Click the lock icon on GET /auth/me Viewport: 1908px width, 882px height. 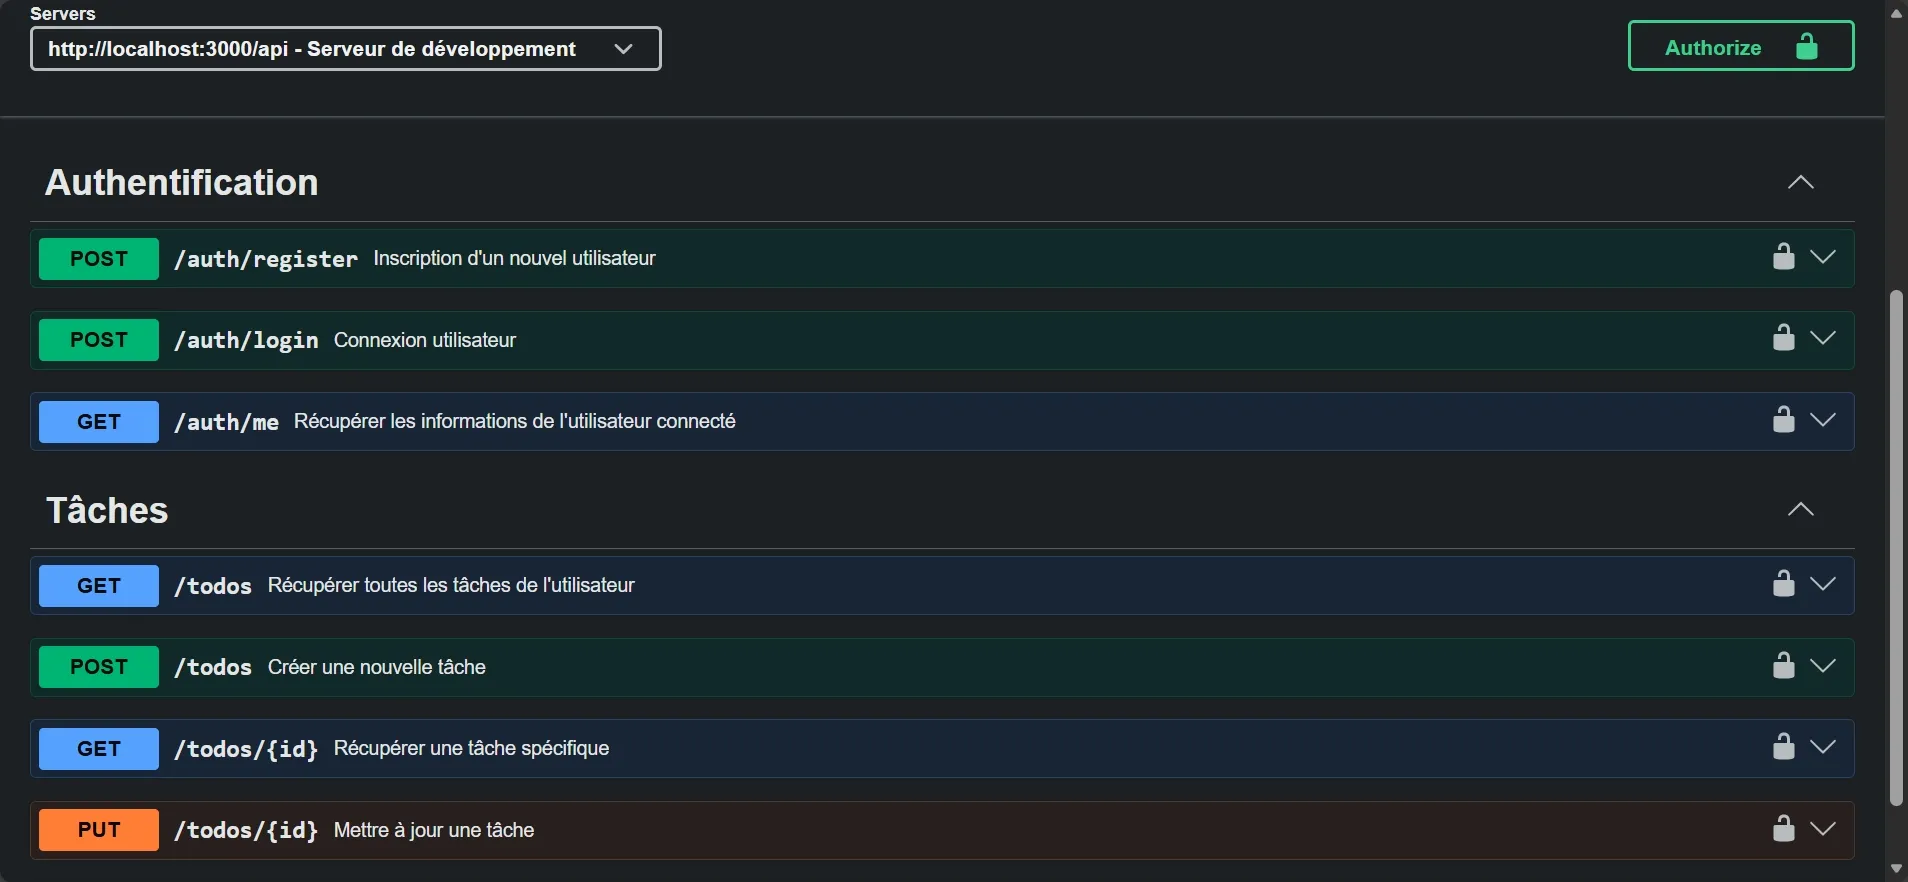pos(1783,420)
